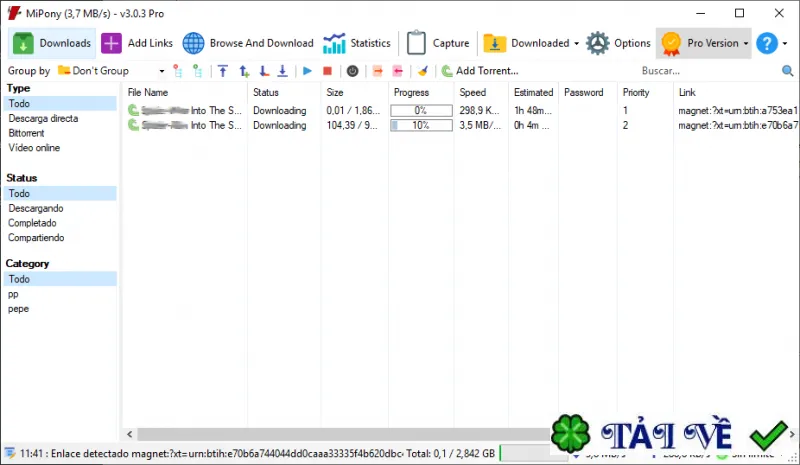Click the Enlace detectado status message
The height and width of the screenshot is (465, 800).
point(211,453)
